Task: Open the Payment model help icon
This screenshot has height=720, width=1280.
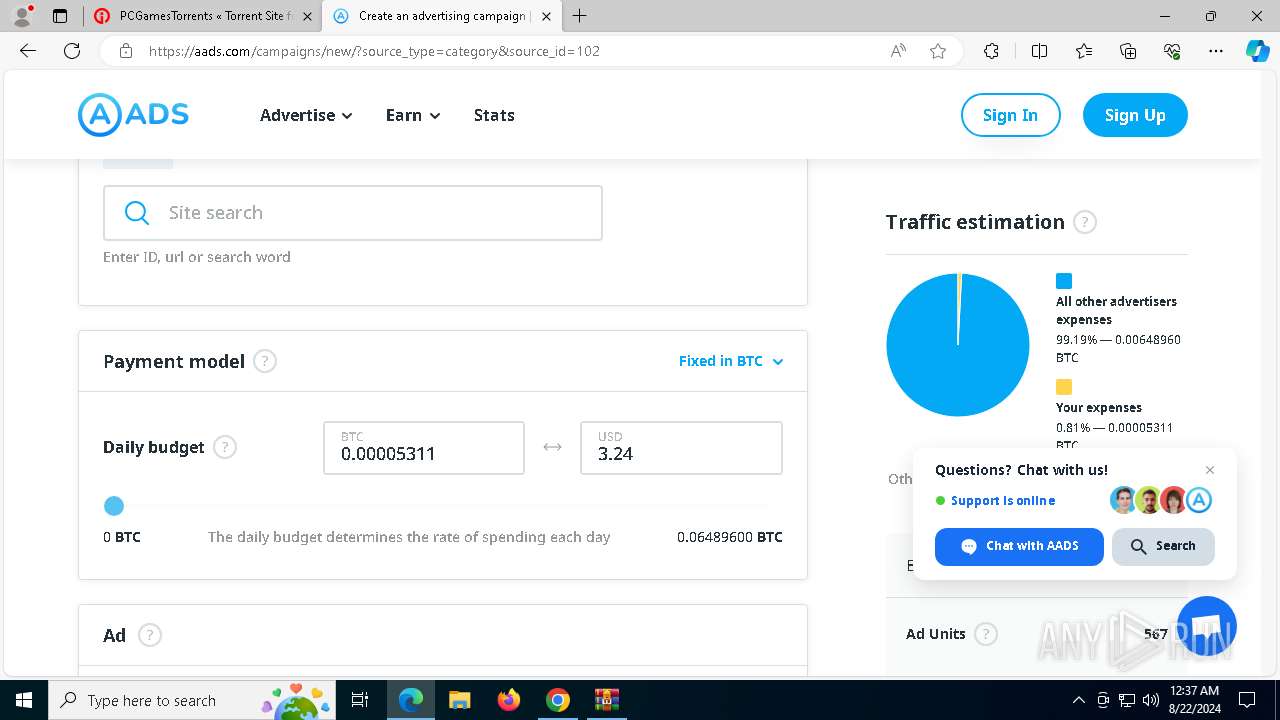Action: (265, 361)
